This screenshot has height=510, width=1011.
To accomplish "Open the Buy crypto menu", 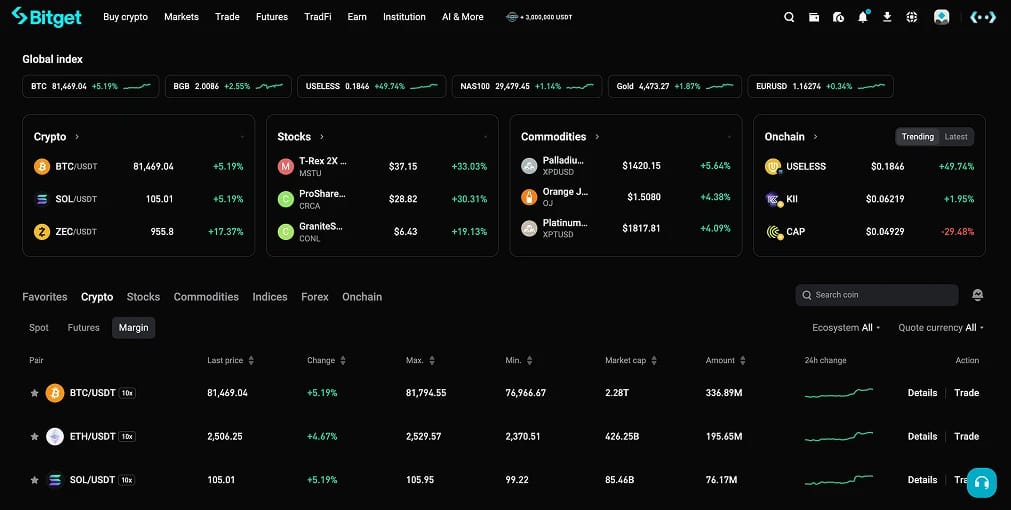I will 125,17.
